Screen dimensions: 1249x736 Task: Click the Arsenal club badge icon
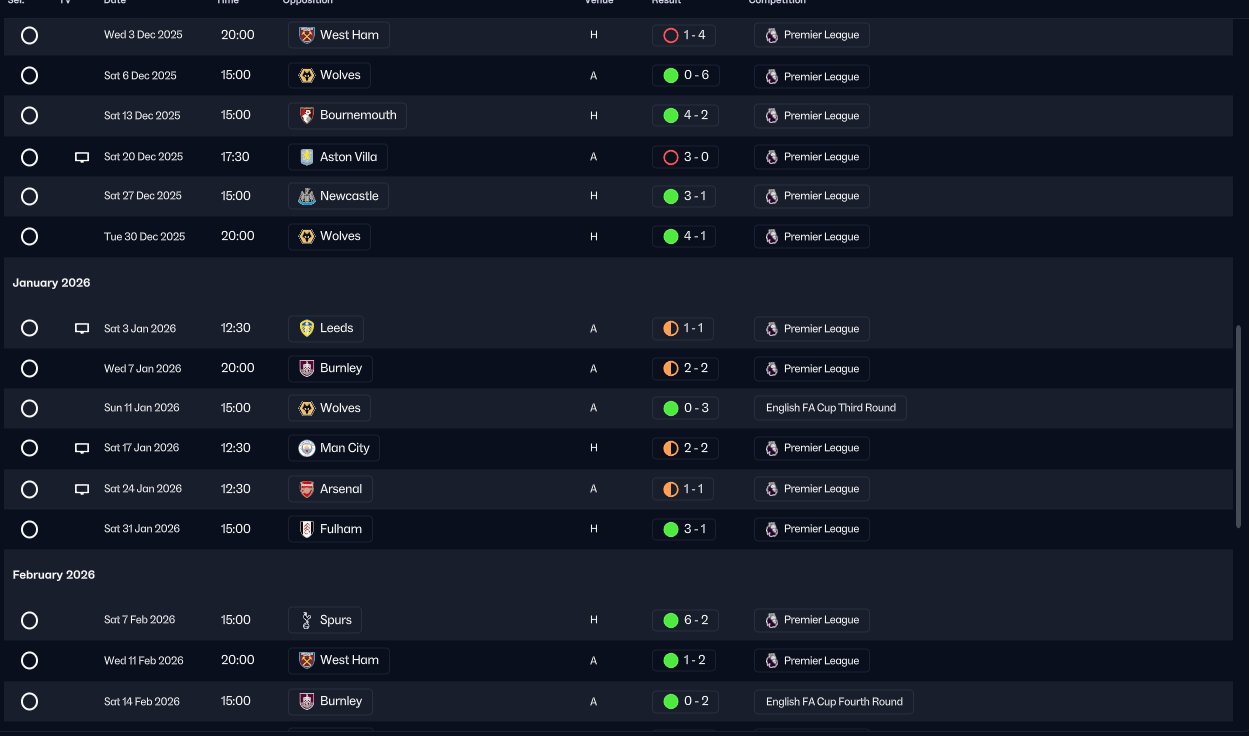point(307,489)
